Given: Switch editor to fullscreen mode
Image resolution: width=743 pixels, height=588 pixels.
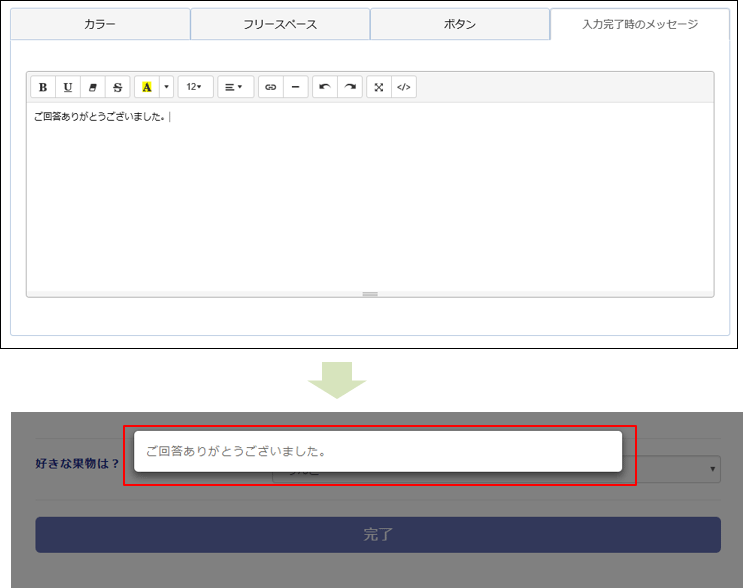Looking at the screenshot, I should point(379,87).
